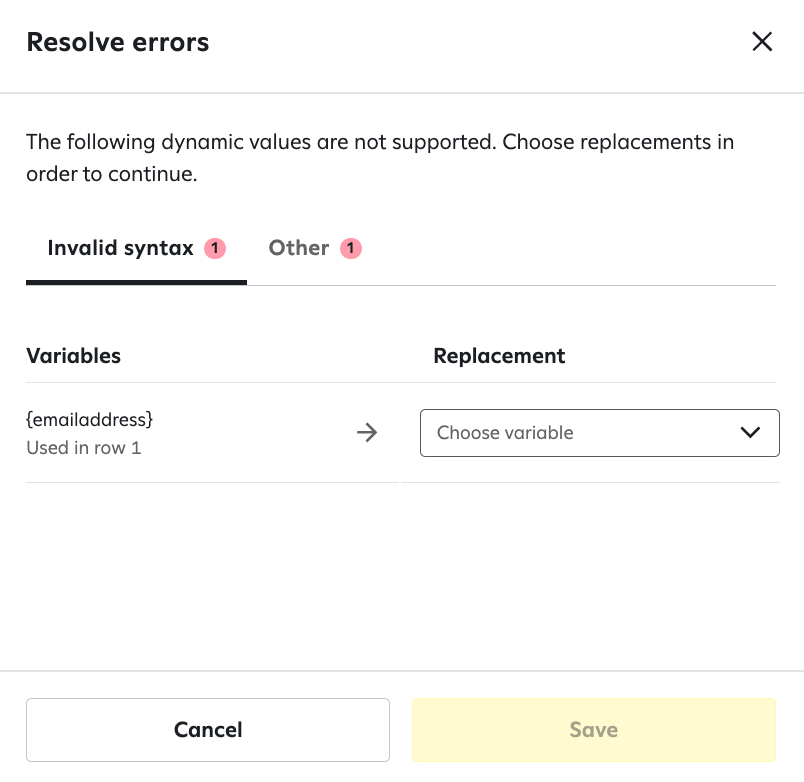This screenshot has height=782, width=804.
Task: Click the Save button
Action: [x=593, y=730]
